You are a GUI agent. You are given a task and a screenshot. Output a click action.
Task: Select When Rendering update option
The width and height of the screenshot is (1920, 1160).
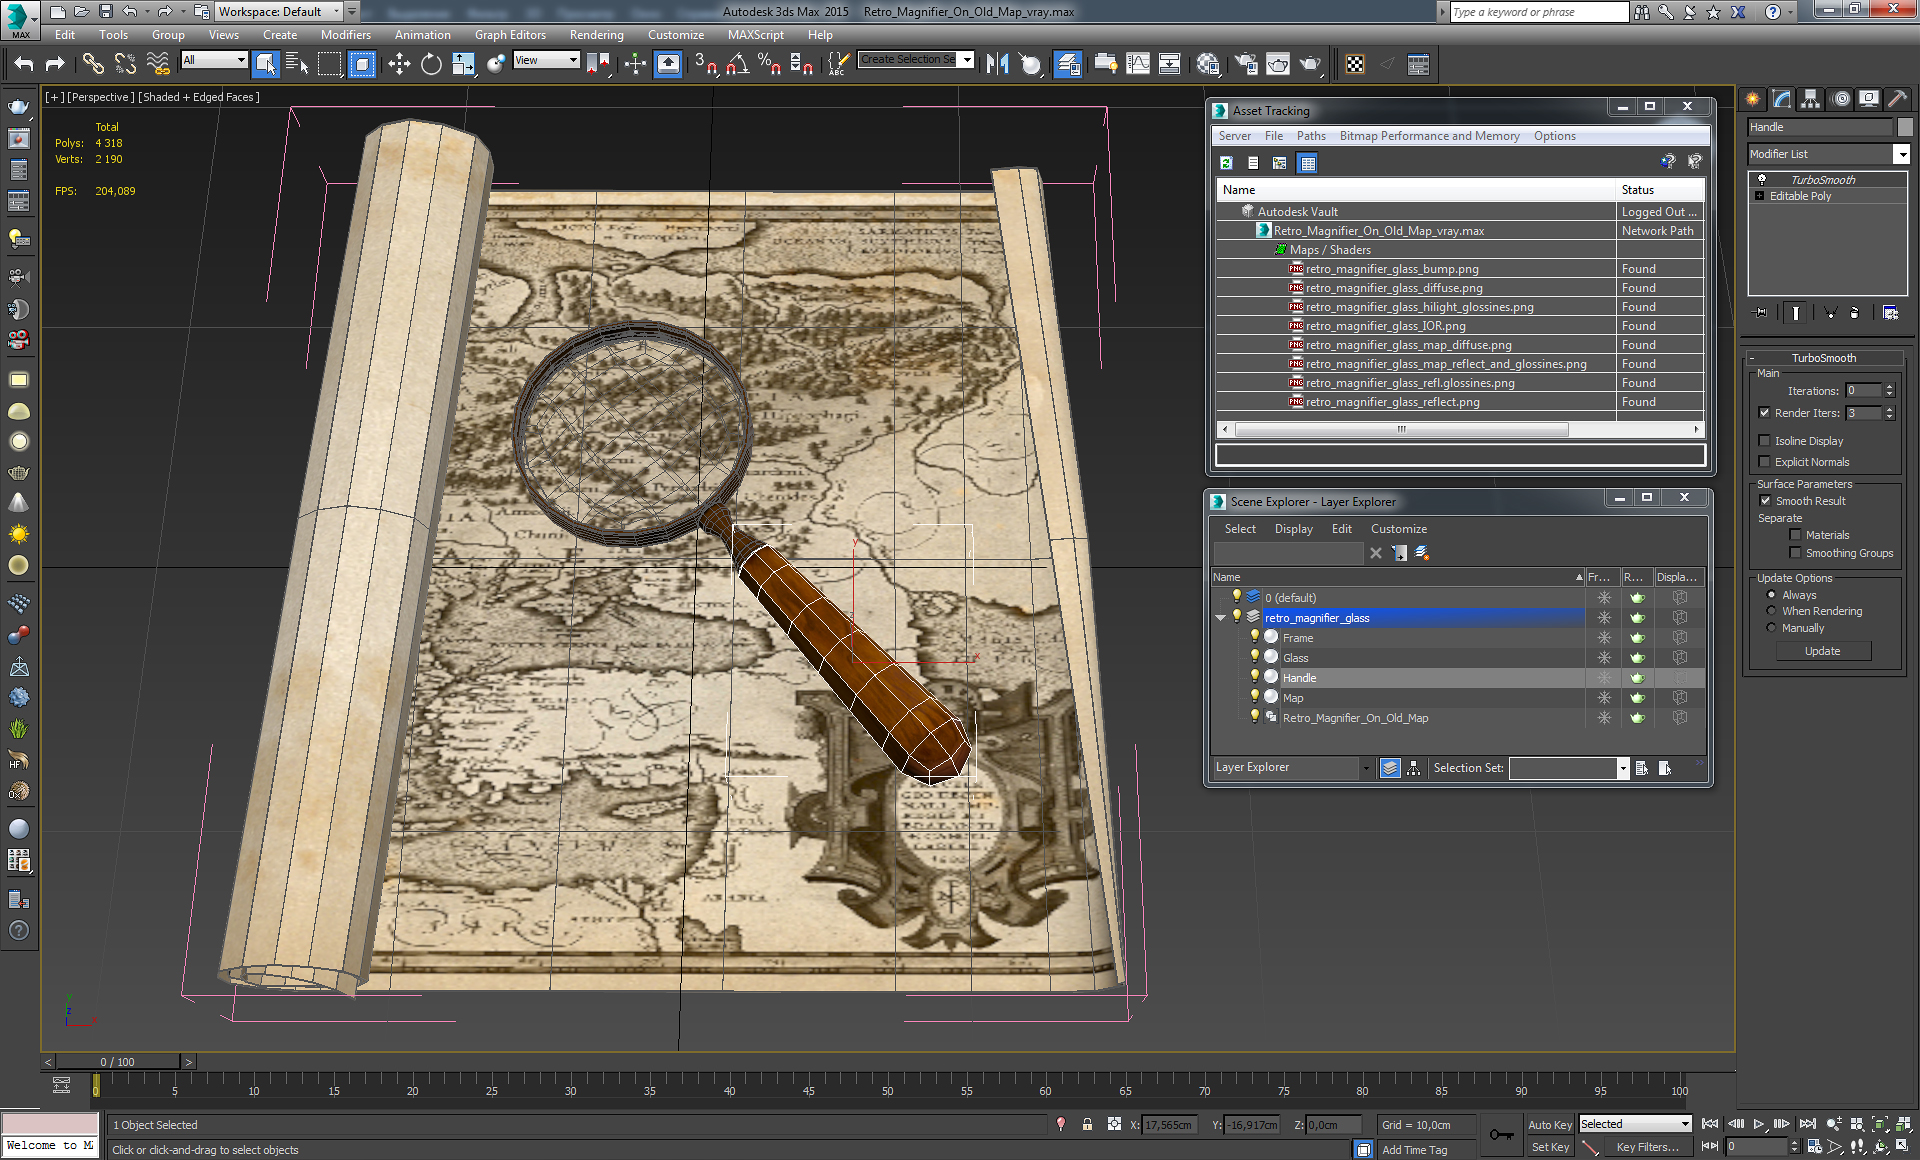pyautogui.click(x=1771, y=611)
